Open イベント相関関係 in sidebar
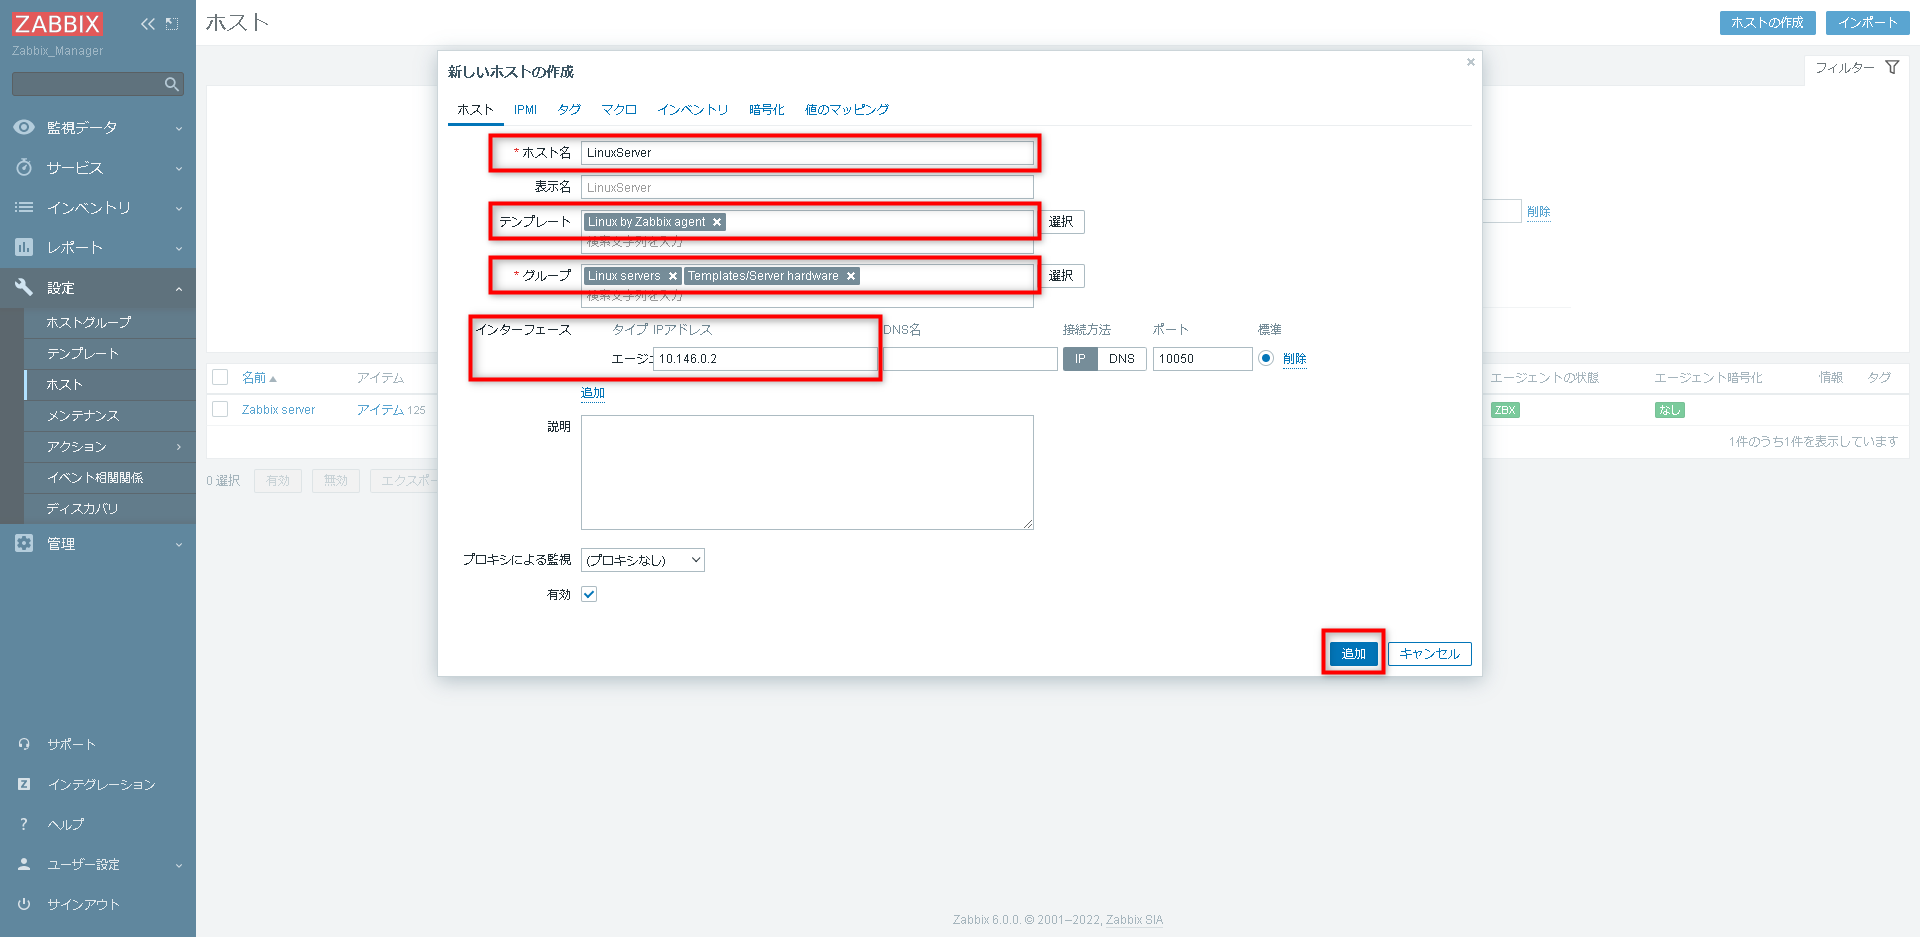 pyautogui.click(x=110, y=477)
